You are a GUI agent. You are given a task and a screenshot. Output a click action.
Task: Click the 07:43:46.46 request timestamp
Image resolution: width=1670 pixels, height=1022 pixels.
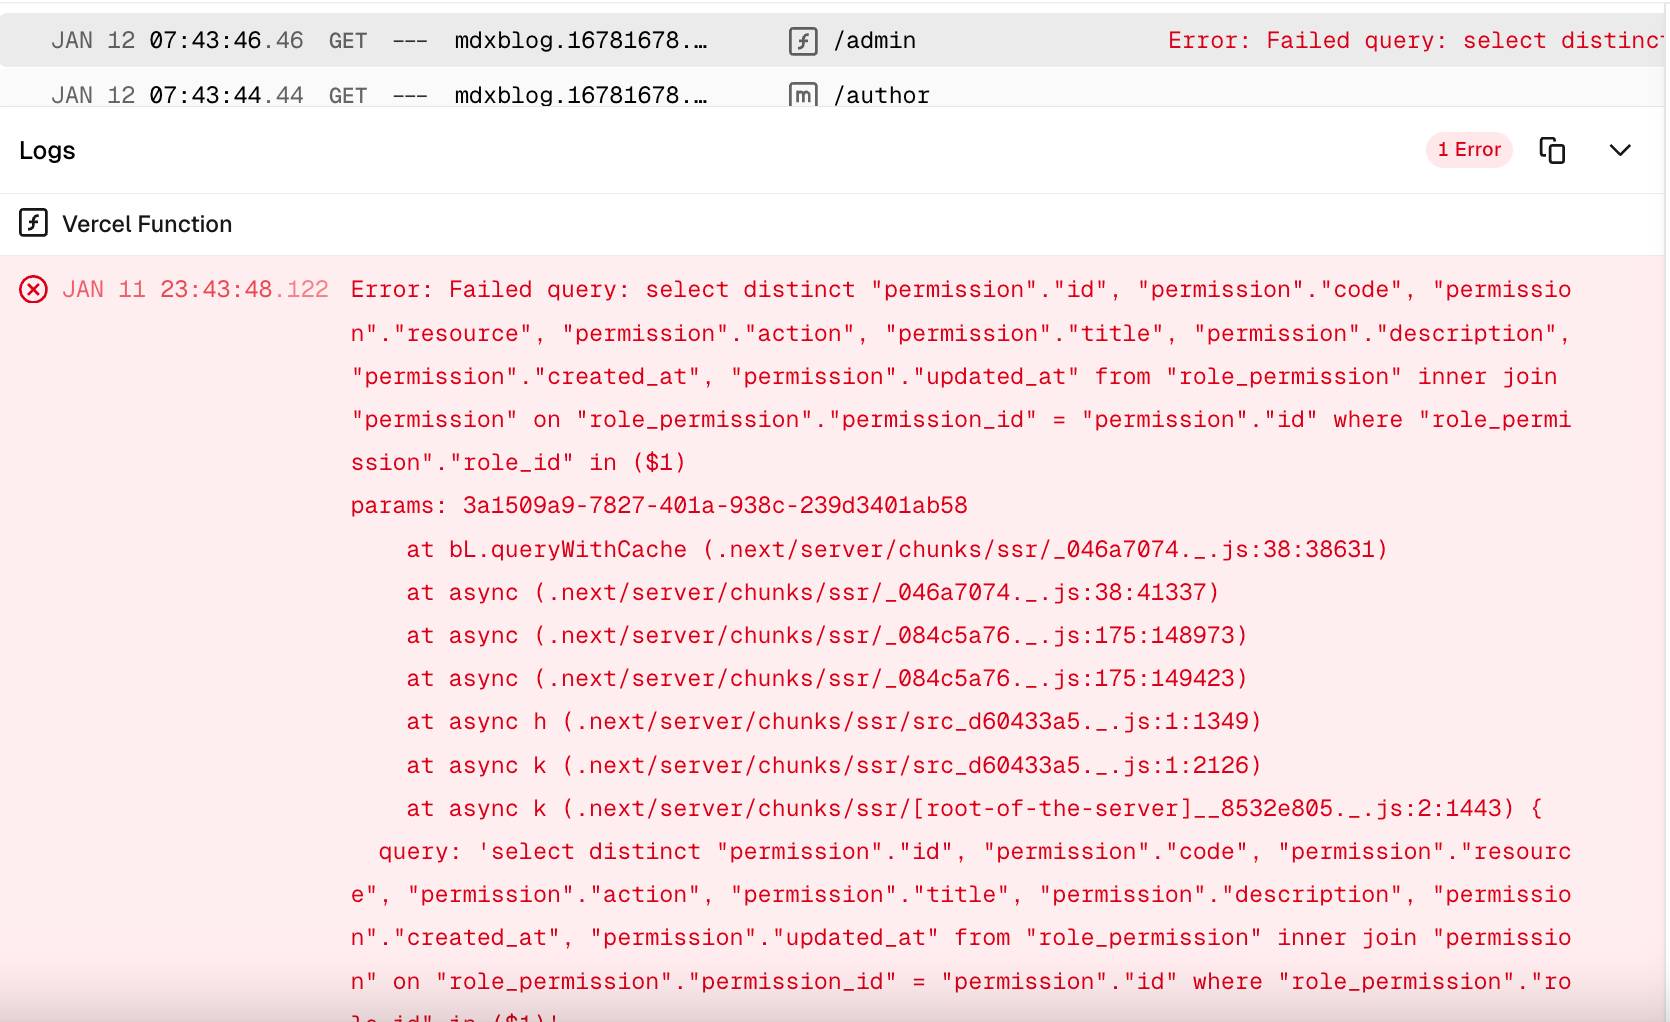point(226,41)
